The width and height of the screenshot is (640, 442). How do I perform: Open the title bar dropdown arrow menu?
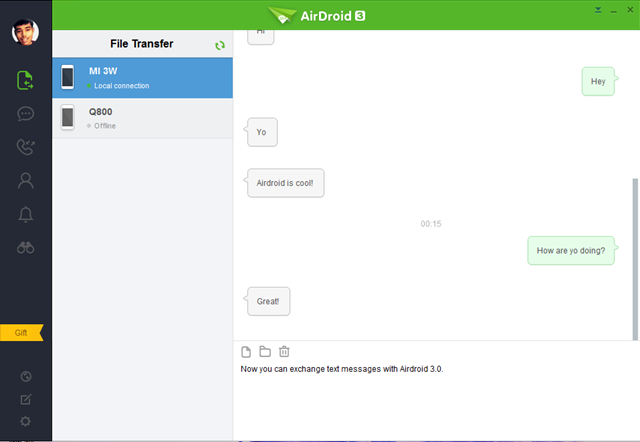pyautogui.click(x=598, y=10)
